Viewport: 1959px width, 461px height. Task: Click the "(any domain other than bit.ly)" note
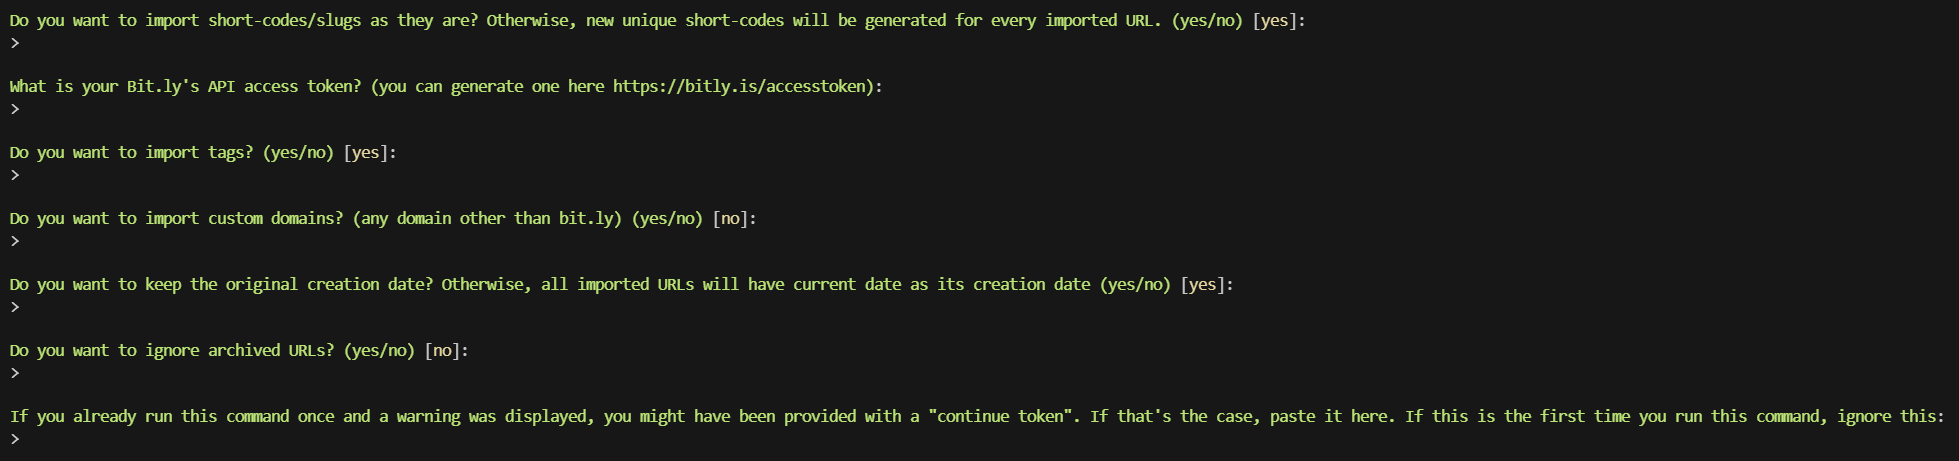point(487,219)
